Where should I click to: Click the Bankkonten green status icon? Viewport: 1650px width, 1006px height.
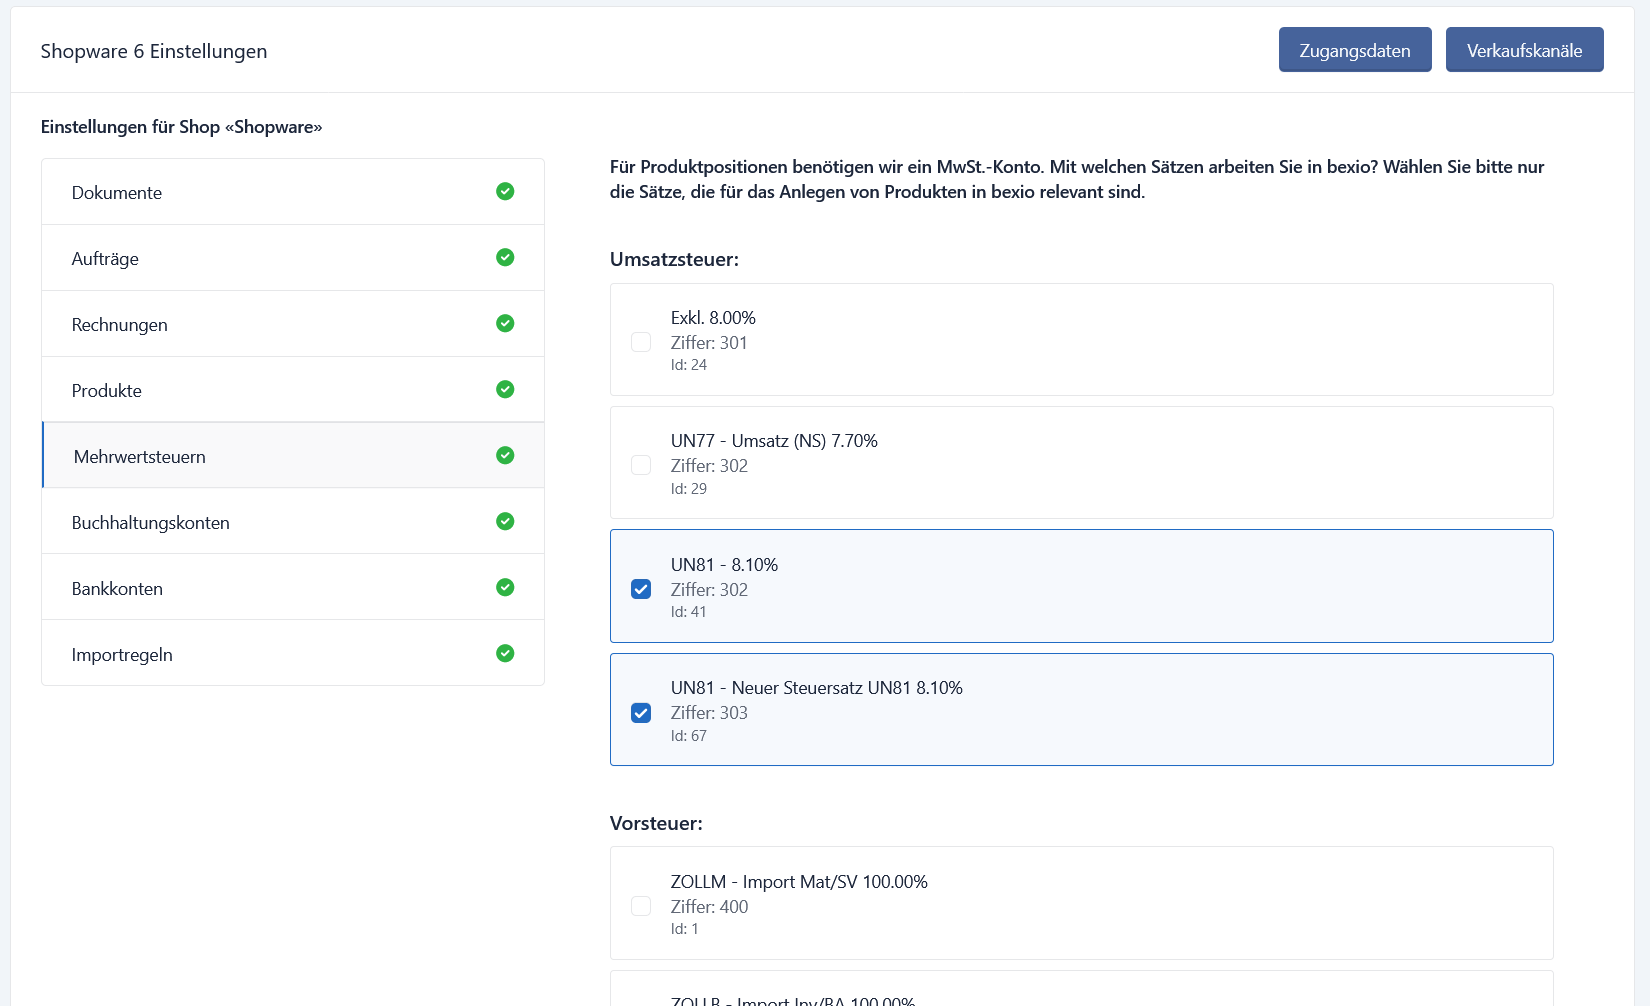click(505, 587)
